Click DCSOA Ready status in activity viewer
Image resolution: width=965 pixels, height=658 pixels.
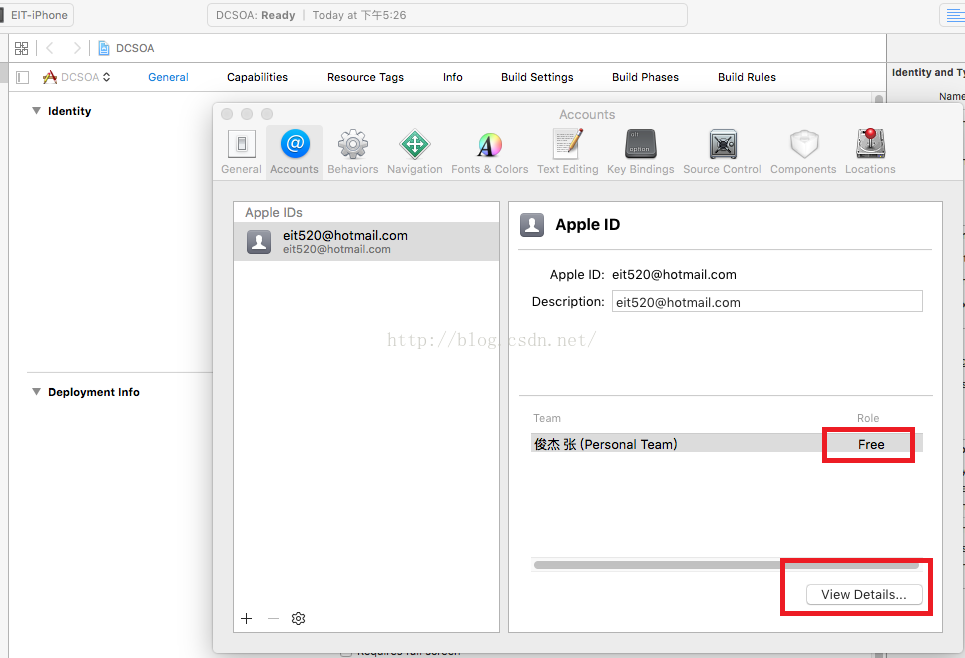[x=255, y=15]
